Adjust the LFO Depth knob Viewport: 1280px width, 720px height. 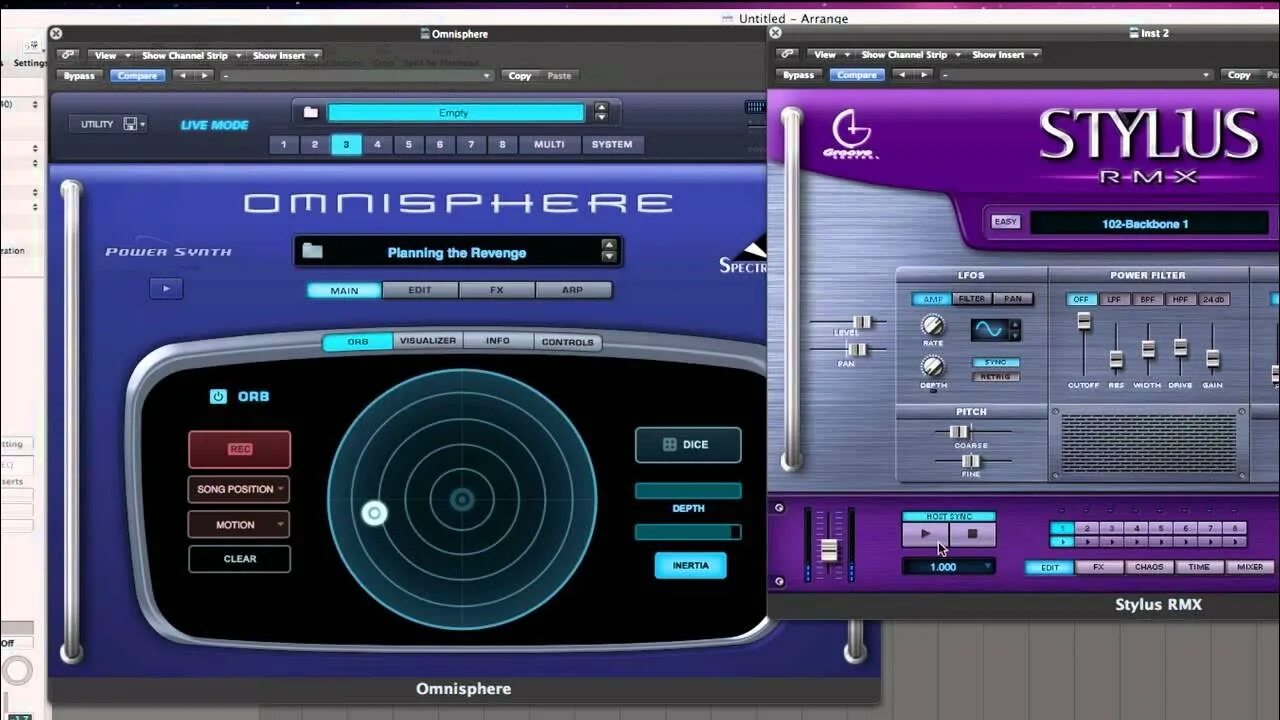point(932,367)
